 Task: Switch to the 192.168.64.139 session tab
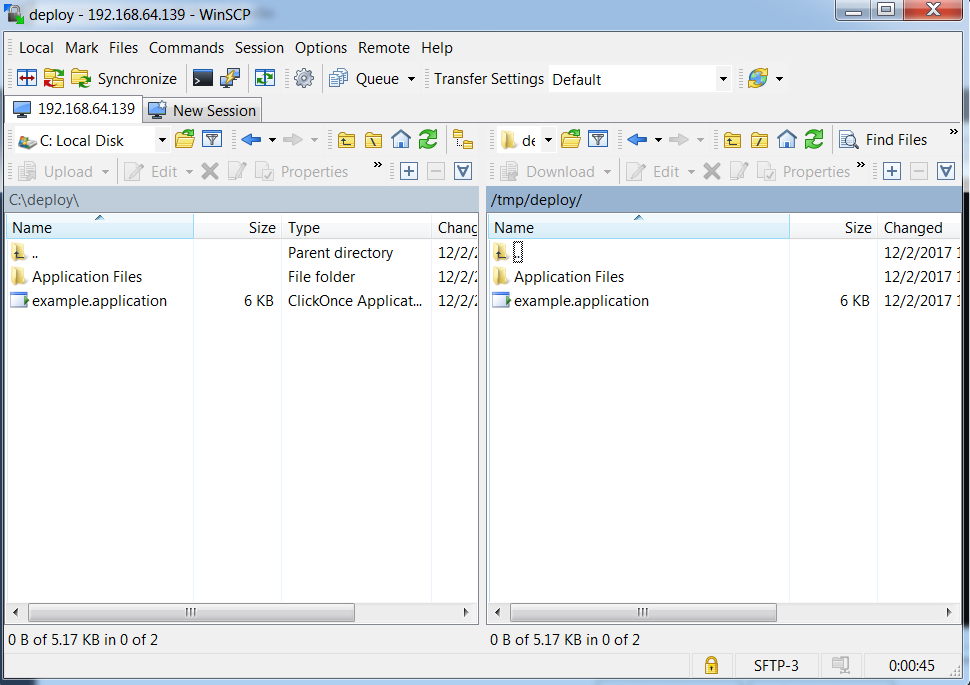coord(74,109)
